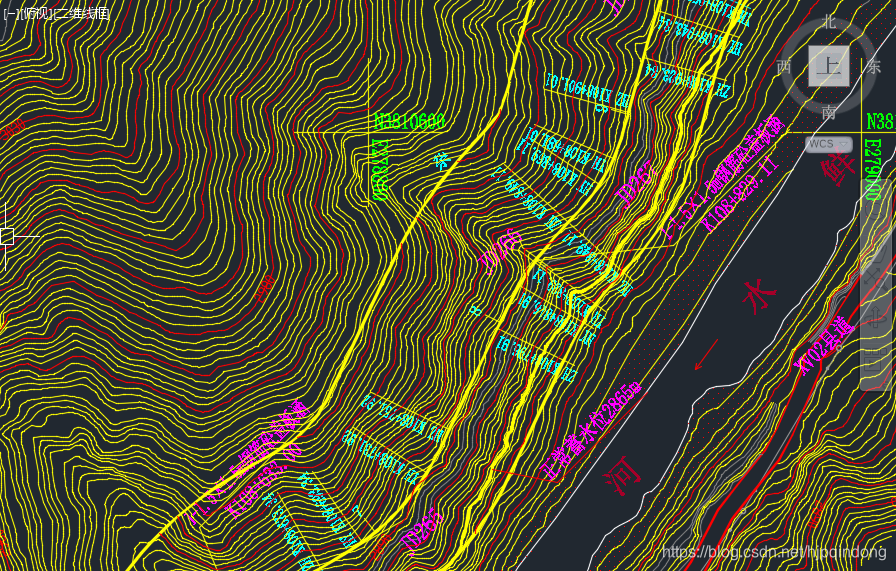Expand the WCS coordinate system dropdown

tap(828, 144)
